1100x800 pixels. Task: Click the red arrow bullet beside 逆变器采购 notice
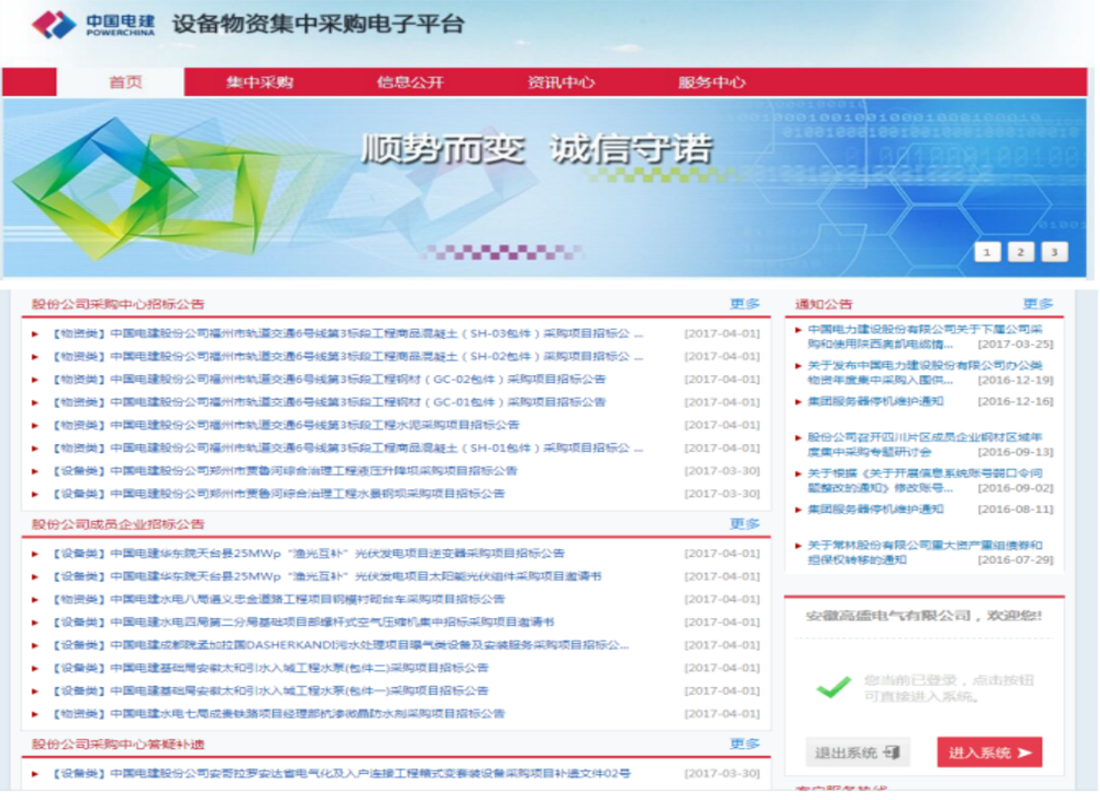click(35, 554)
